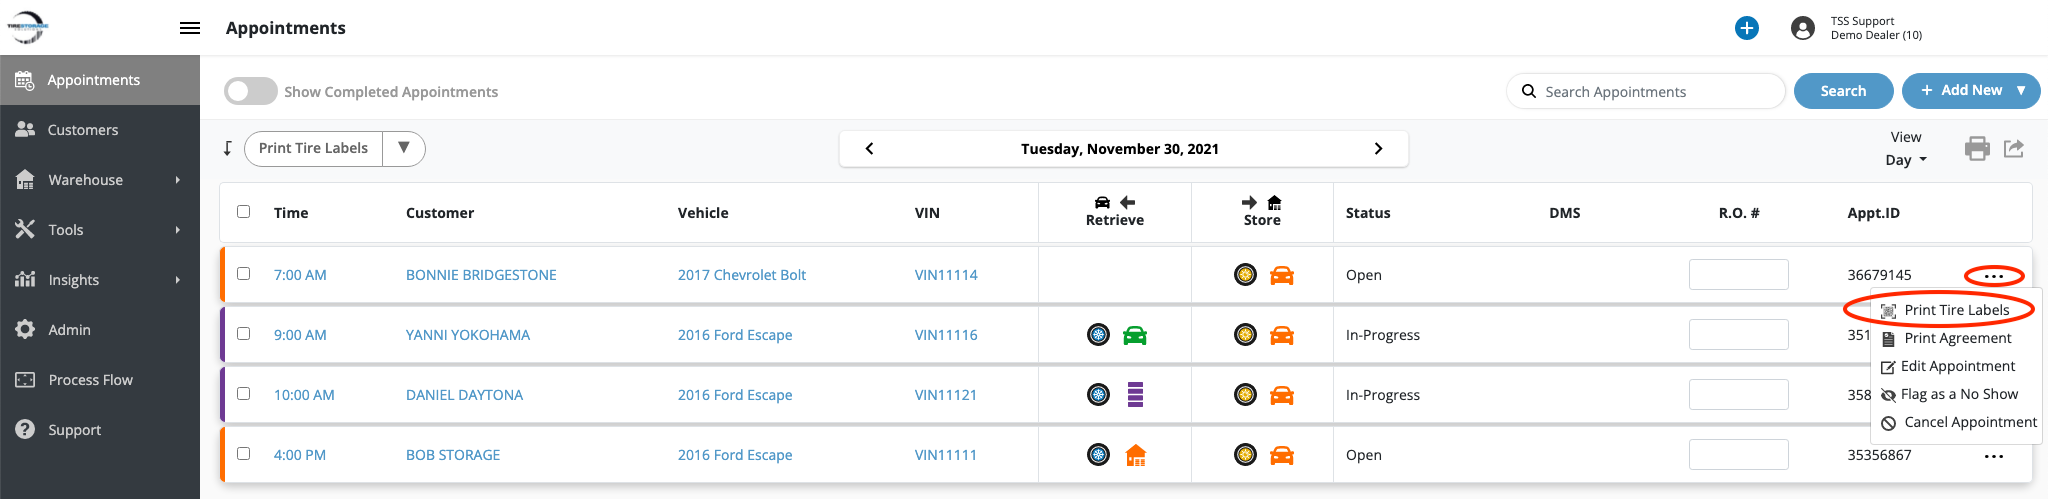Open Admin in the sidebar
This screenshot has height=499, width=2048.
tap(100, 330)
